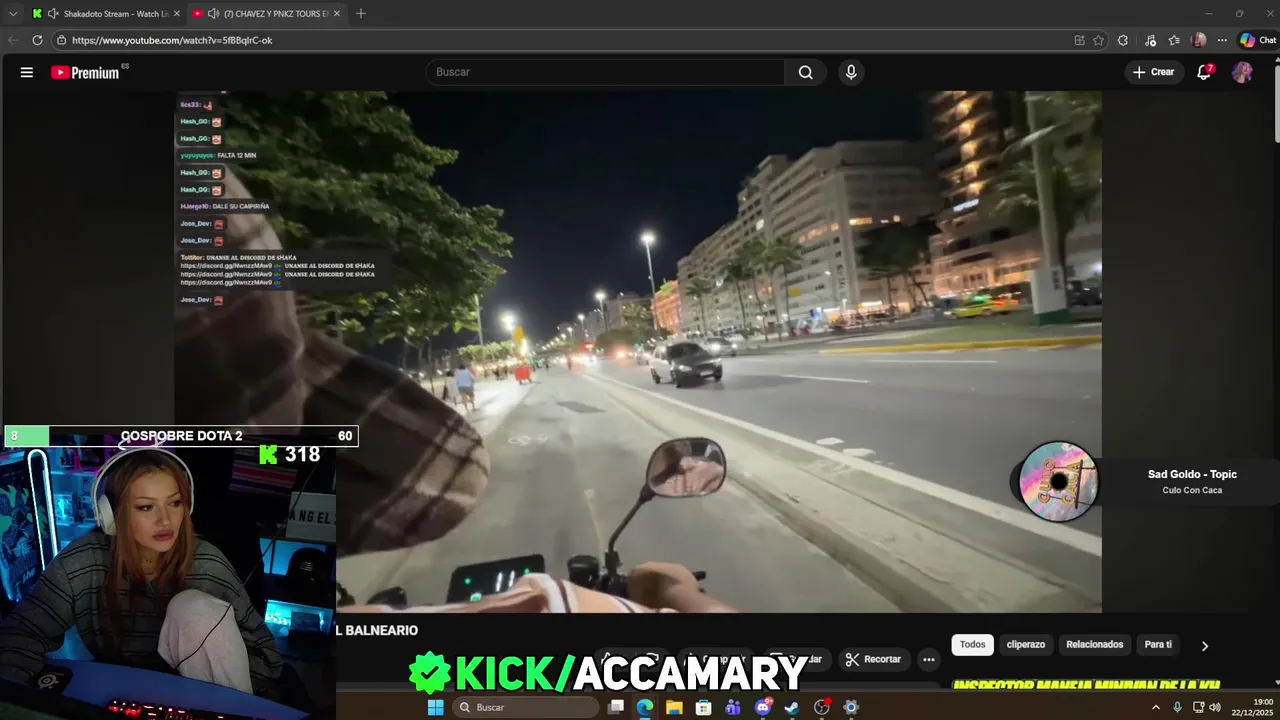Close the CHAVEZ Y PNKZ TOURS tab
1280x720 pixels.
tap(337, 14)
